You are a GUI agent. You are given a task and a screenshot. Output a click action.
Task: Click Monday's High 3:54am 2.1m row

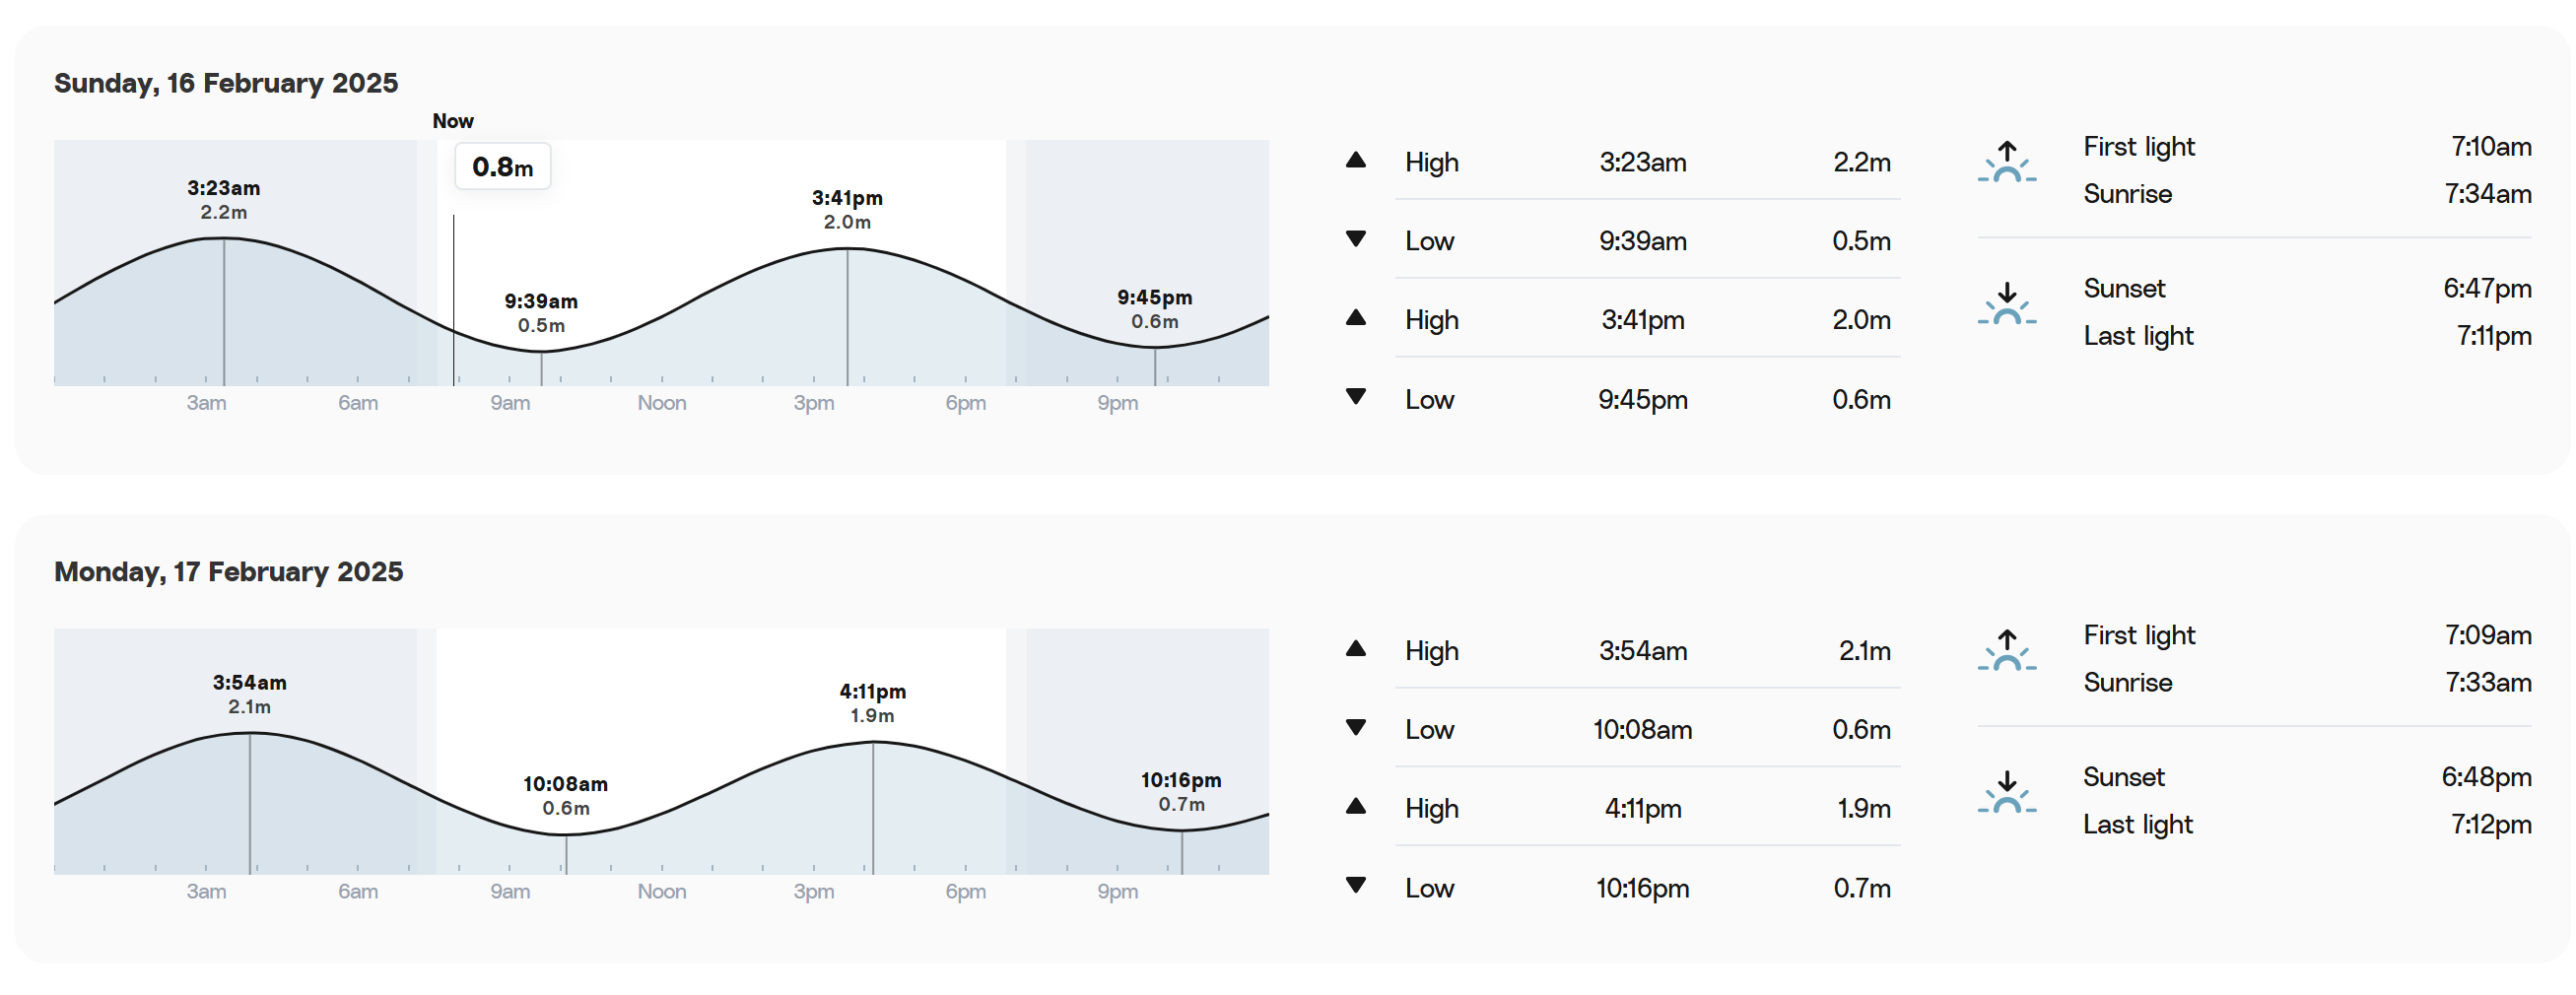[1622, 650]
